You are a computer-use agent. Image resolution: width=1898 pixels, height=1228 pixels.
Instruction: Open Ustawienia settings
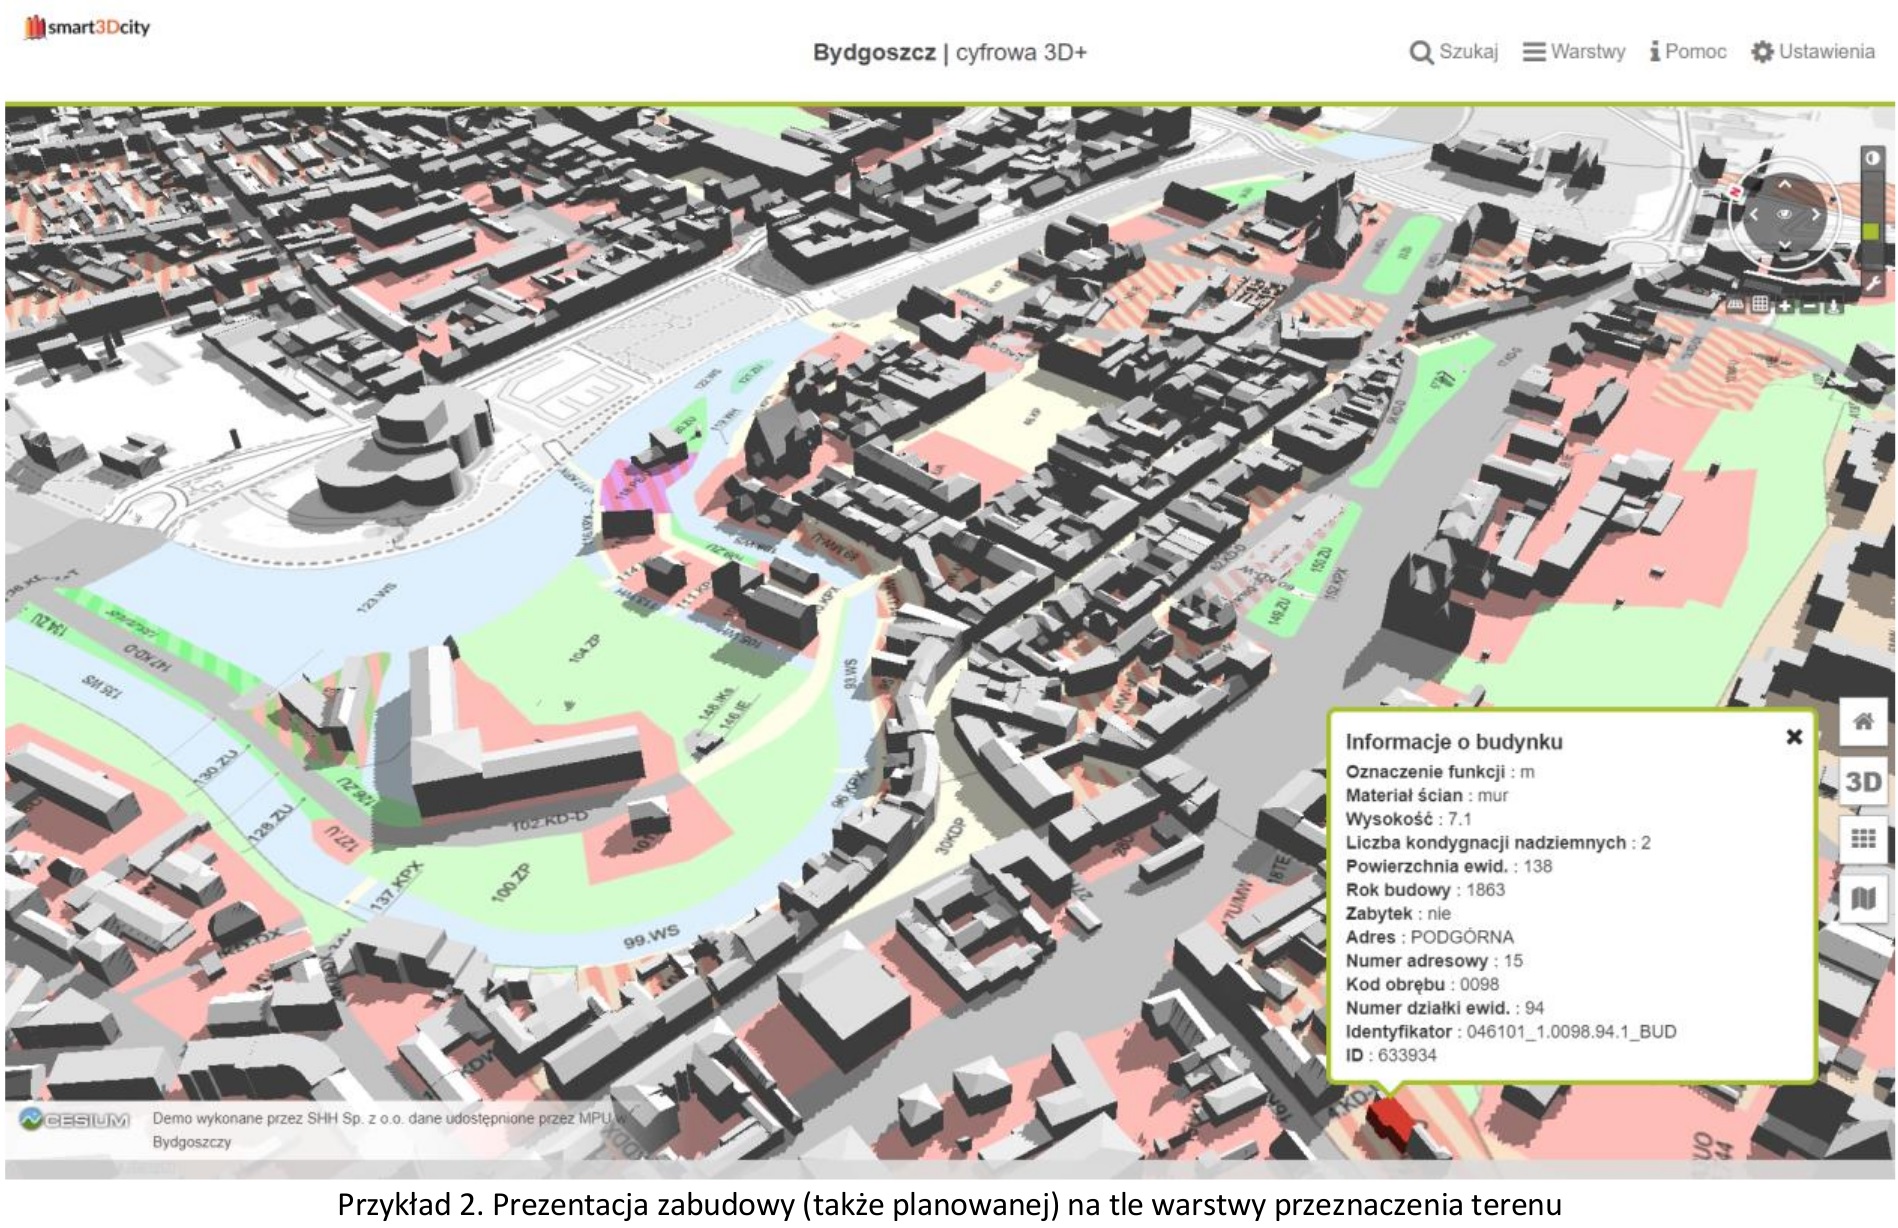click(x=1812, y=52)
